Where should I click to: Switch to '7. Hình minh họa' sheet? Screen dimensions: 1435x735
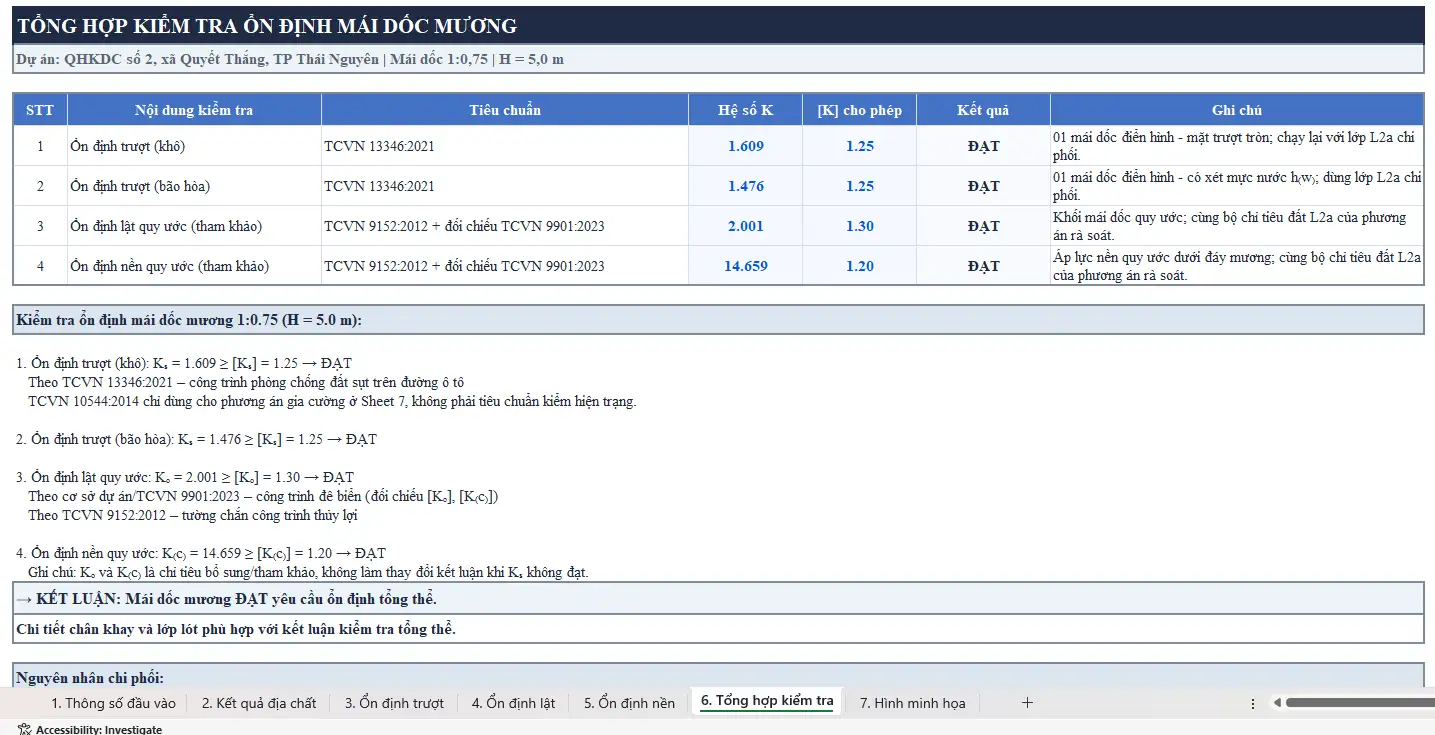912,703
